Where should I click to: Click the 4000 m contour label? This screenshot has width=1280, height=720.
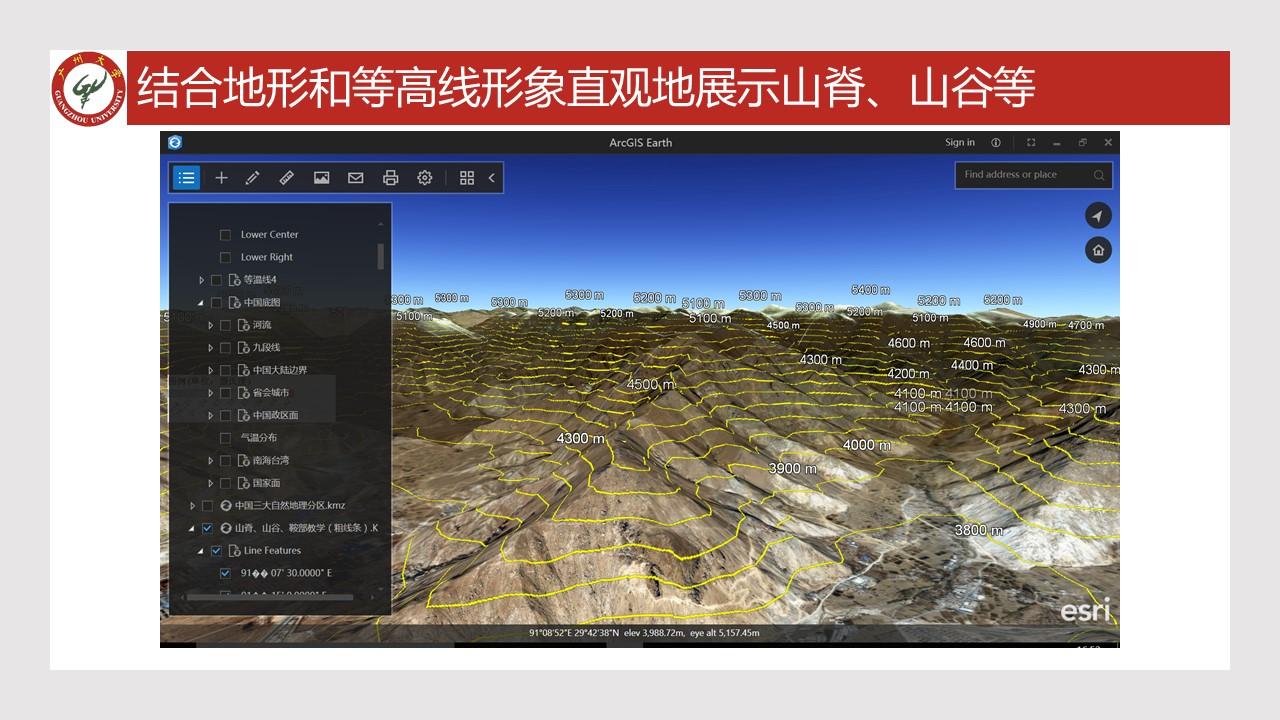(x=866, y=445)
